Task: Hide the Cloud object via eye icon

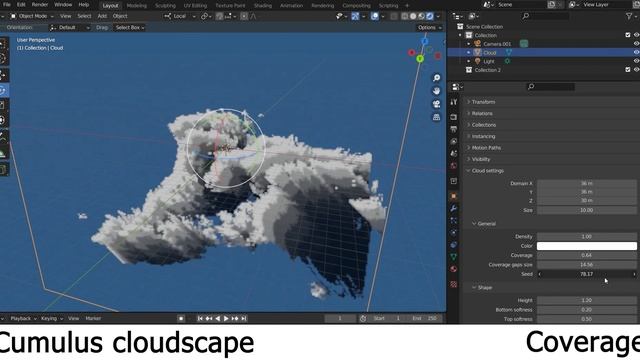Action: [x=636, y=52]
